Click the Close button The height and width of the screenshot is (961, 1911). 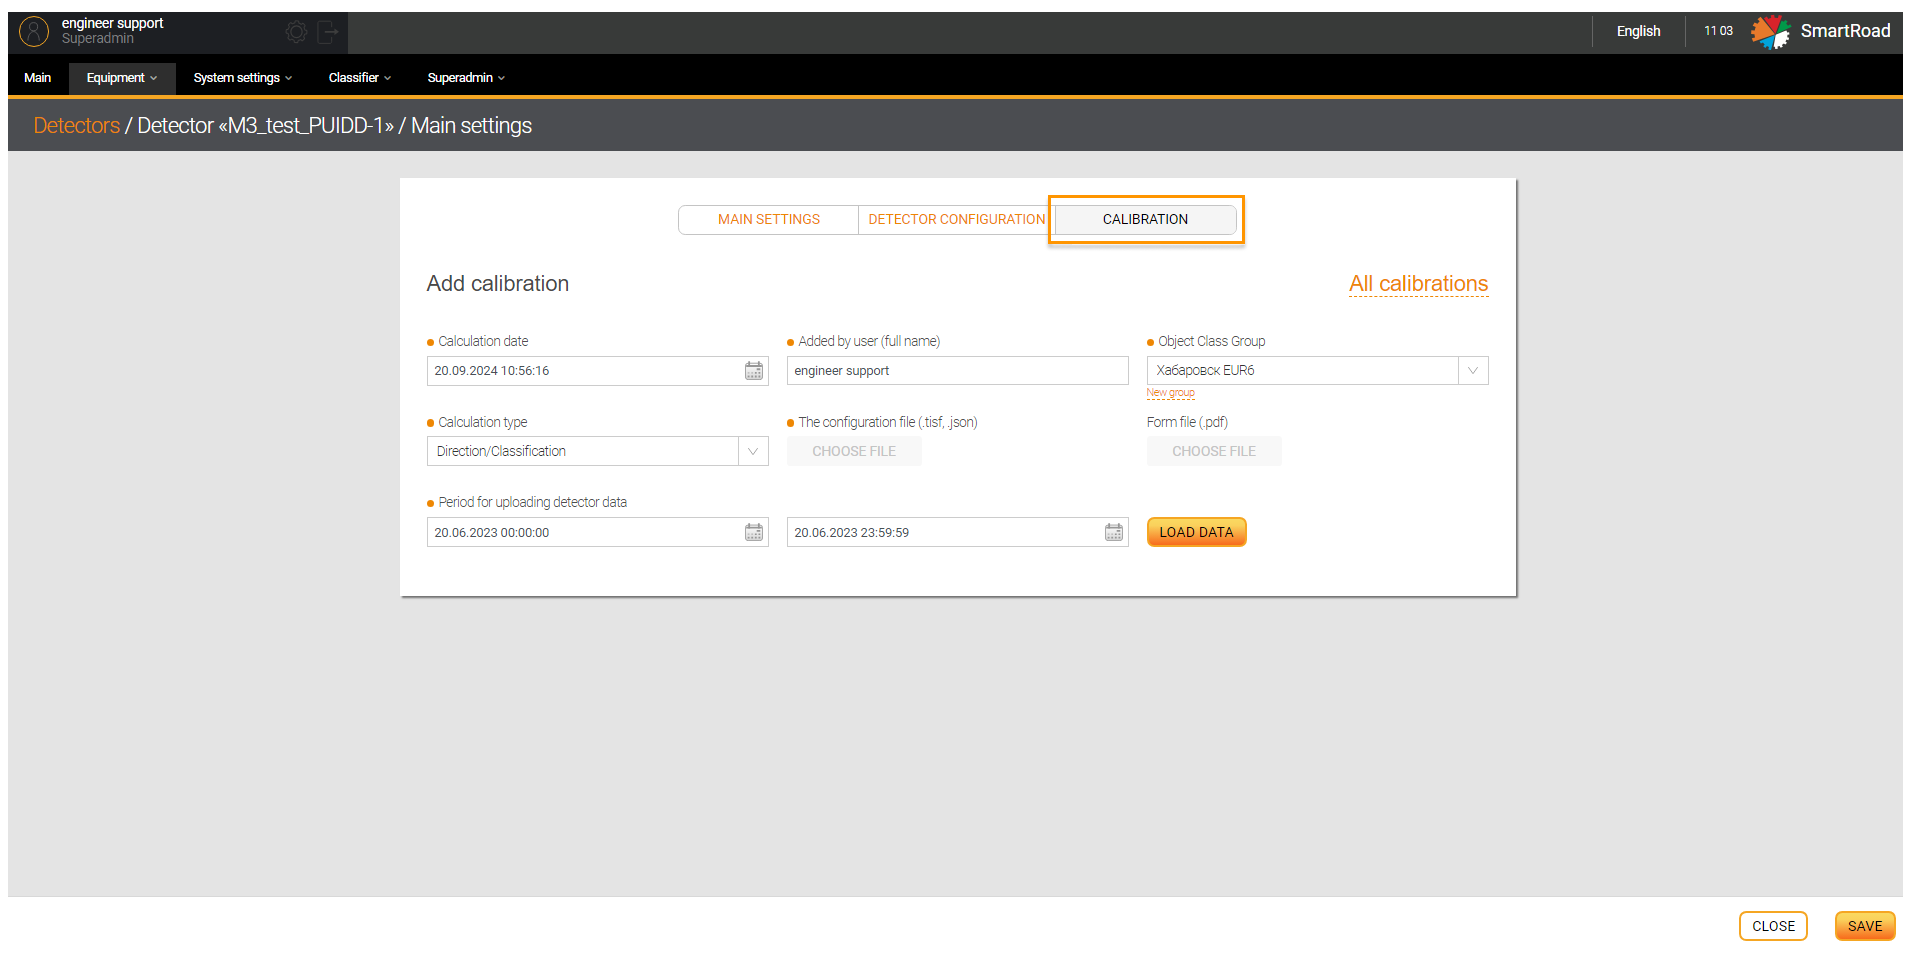coord(1773,926)
